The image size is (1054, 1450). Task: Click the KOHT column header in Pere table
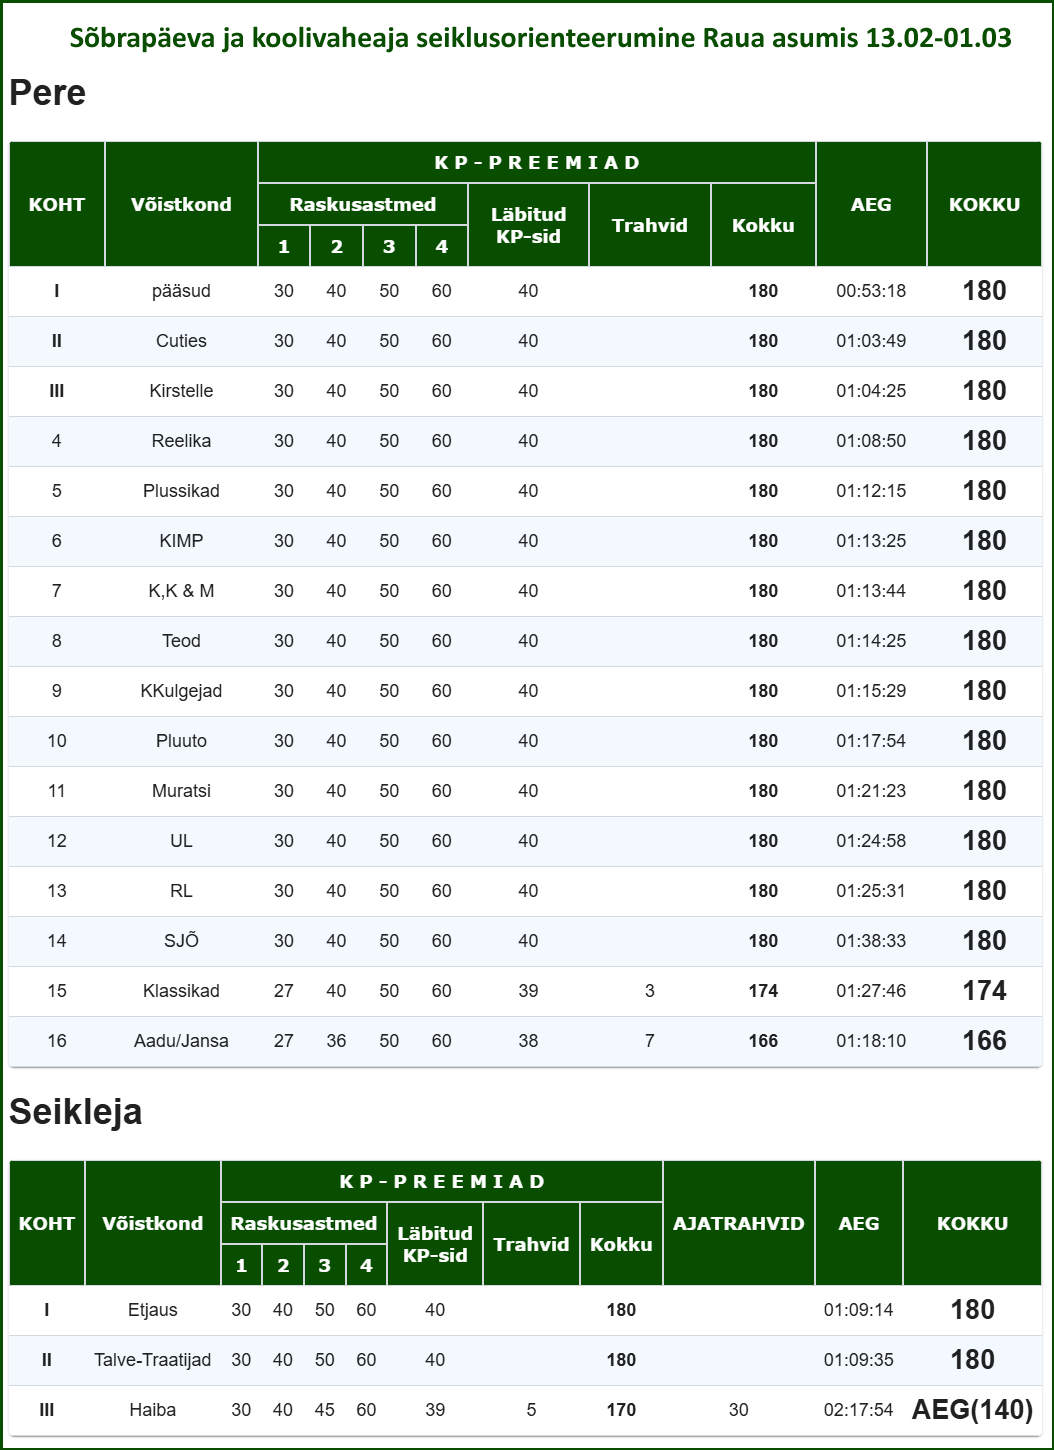coord(57,204)
